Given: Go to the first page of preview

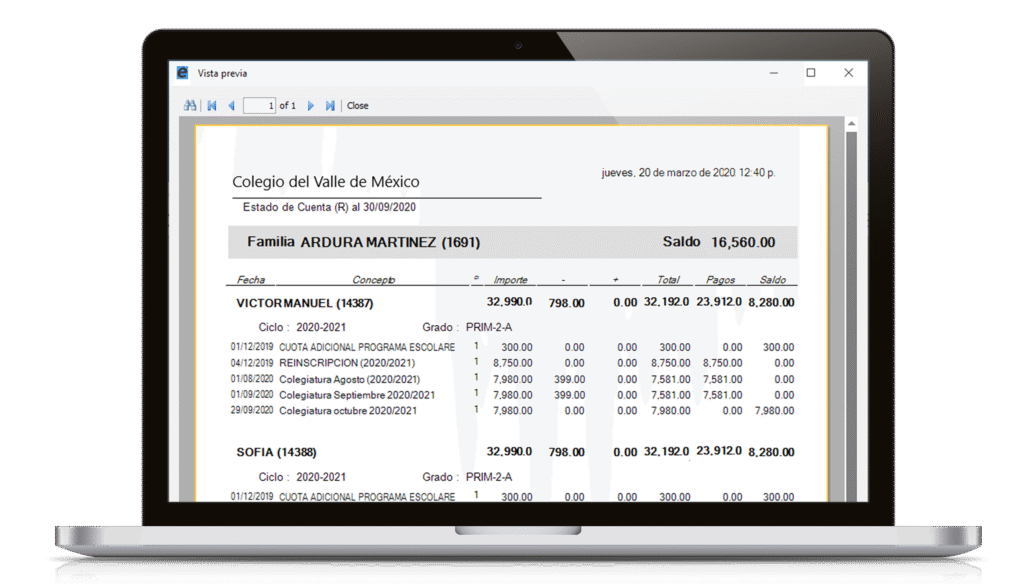Looking at the screenshot, I should 211,105.
